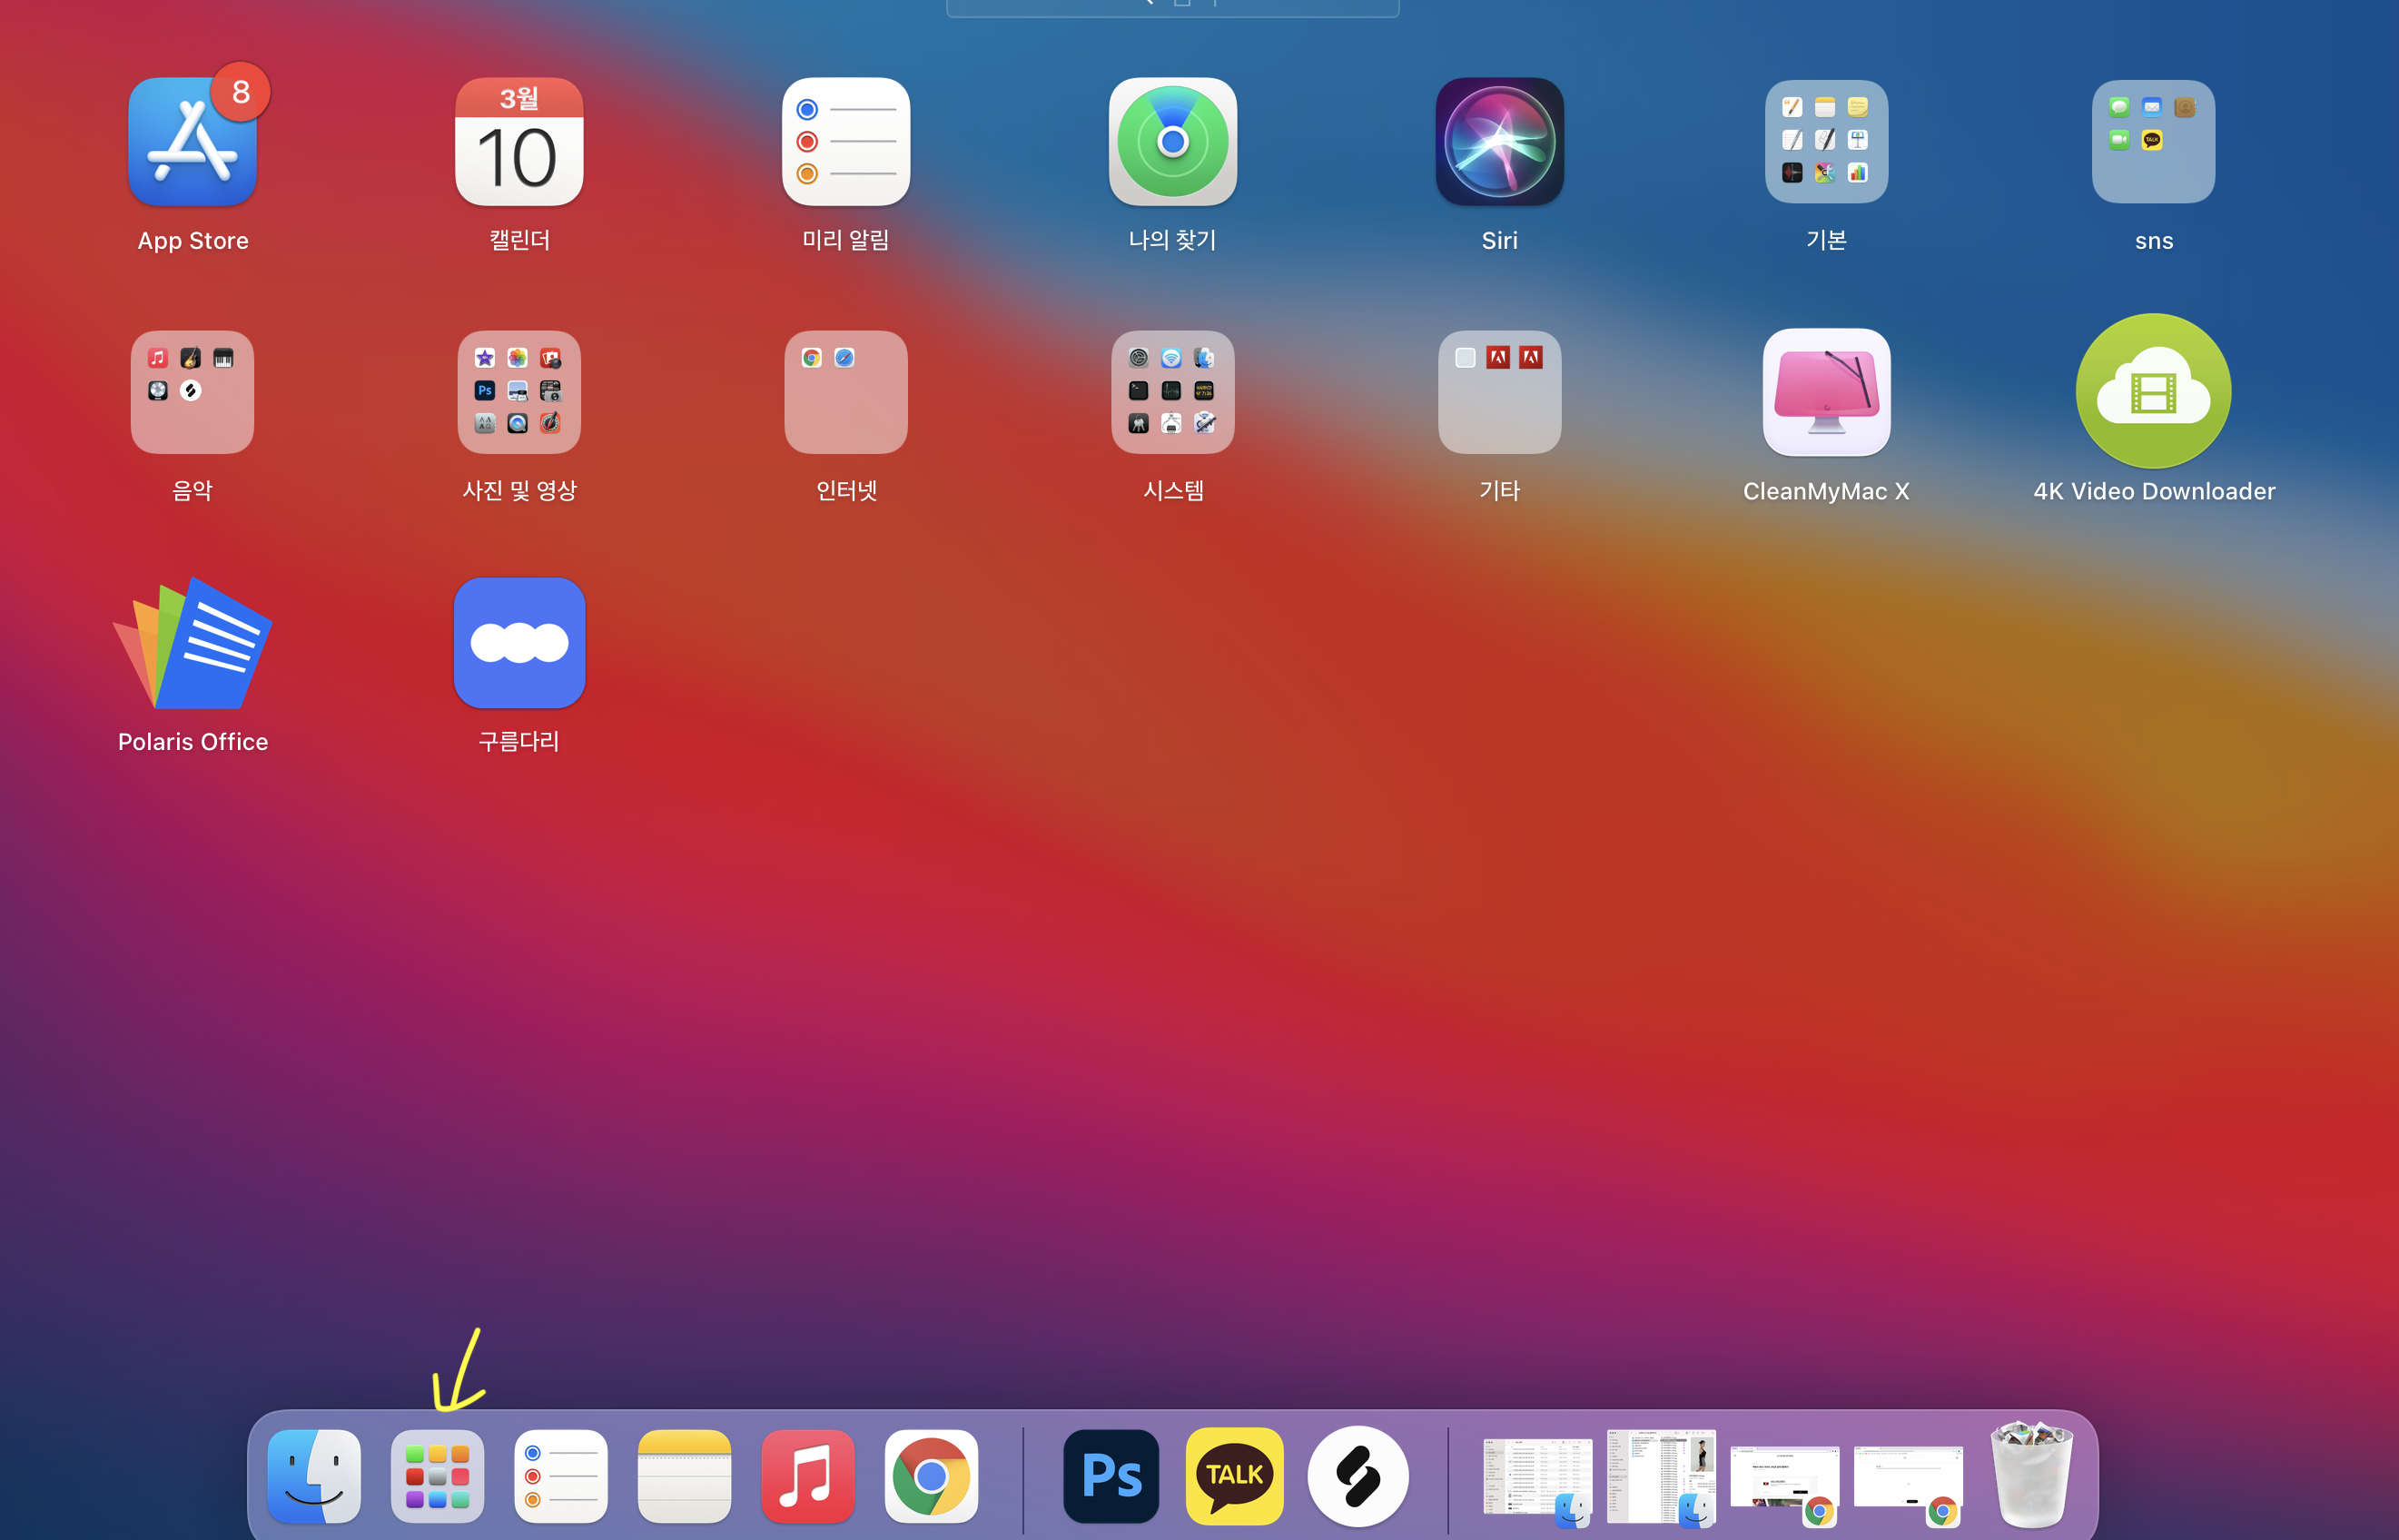Expand the 기본 folder
The height and width of the screenshot is (1540, 2399).
click(1826, 143)
